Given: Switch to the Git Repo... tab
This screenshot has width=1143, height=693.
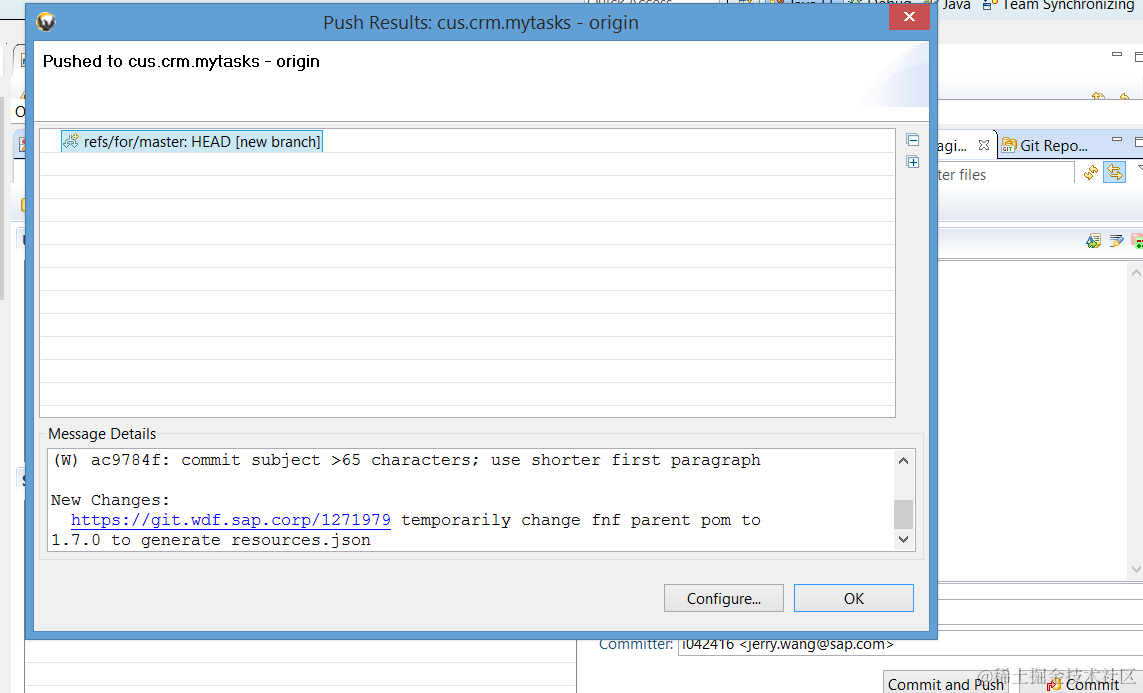Looking at the screenshot, I should coord(1045,146).
